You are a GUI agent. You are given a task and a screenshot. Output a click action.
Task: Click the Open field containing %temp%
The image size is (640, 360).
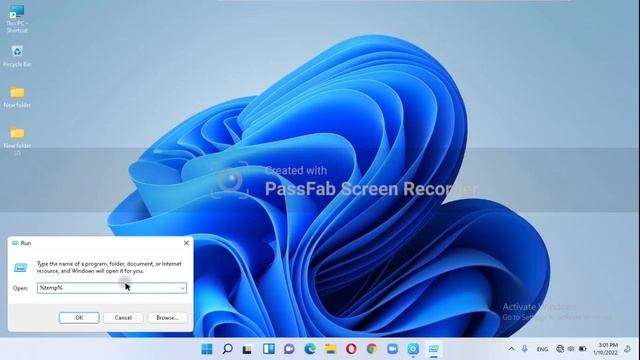pos(111,288)
